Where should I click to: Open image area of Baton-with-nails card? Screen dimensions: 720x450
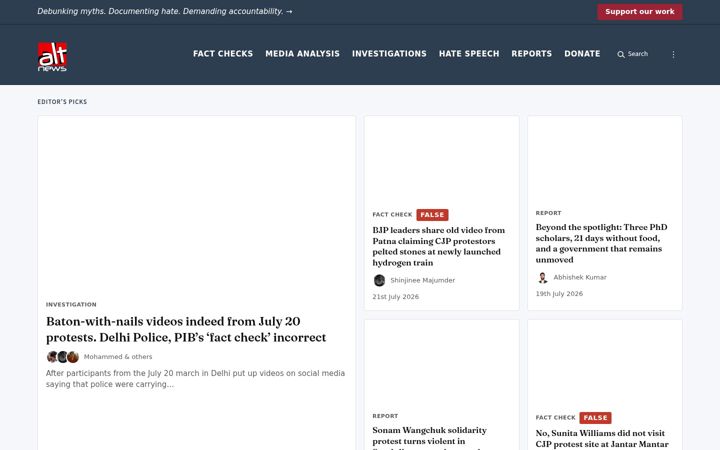197,205
